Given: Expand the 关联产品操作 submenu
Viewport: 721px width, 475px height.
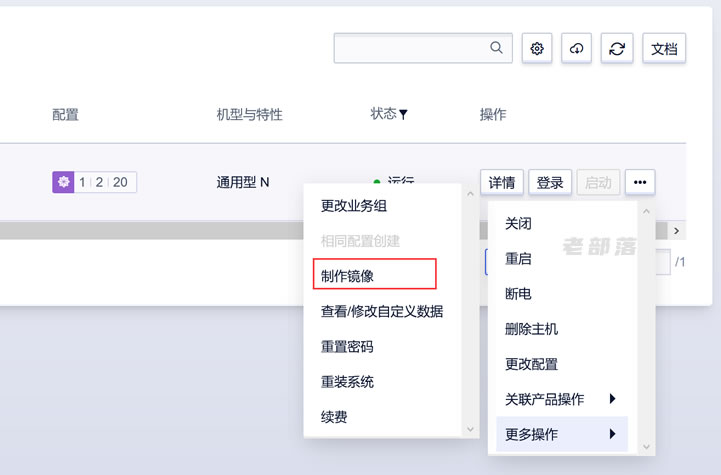Looking at the screenshot, I should [562, 399].
